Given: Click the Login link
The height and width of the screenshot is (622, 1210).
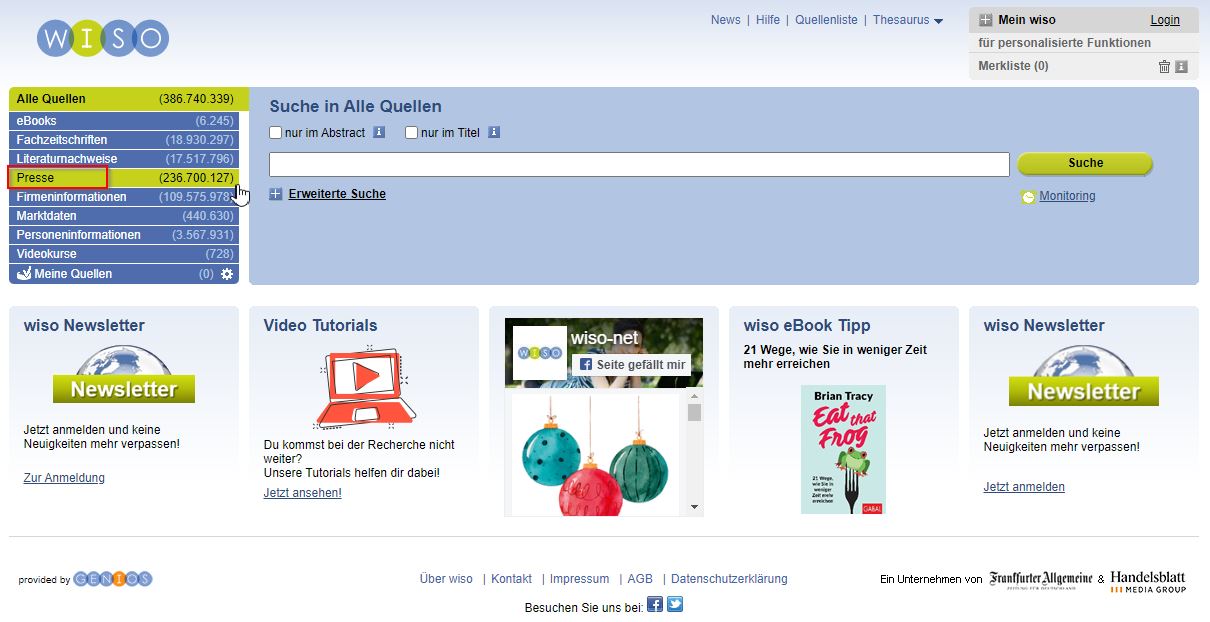Looking at the screenshot, I should [1165, 20].
